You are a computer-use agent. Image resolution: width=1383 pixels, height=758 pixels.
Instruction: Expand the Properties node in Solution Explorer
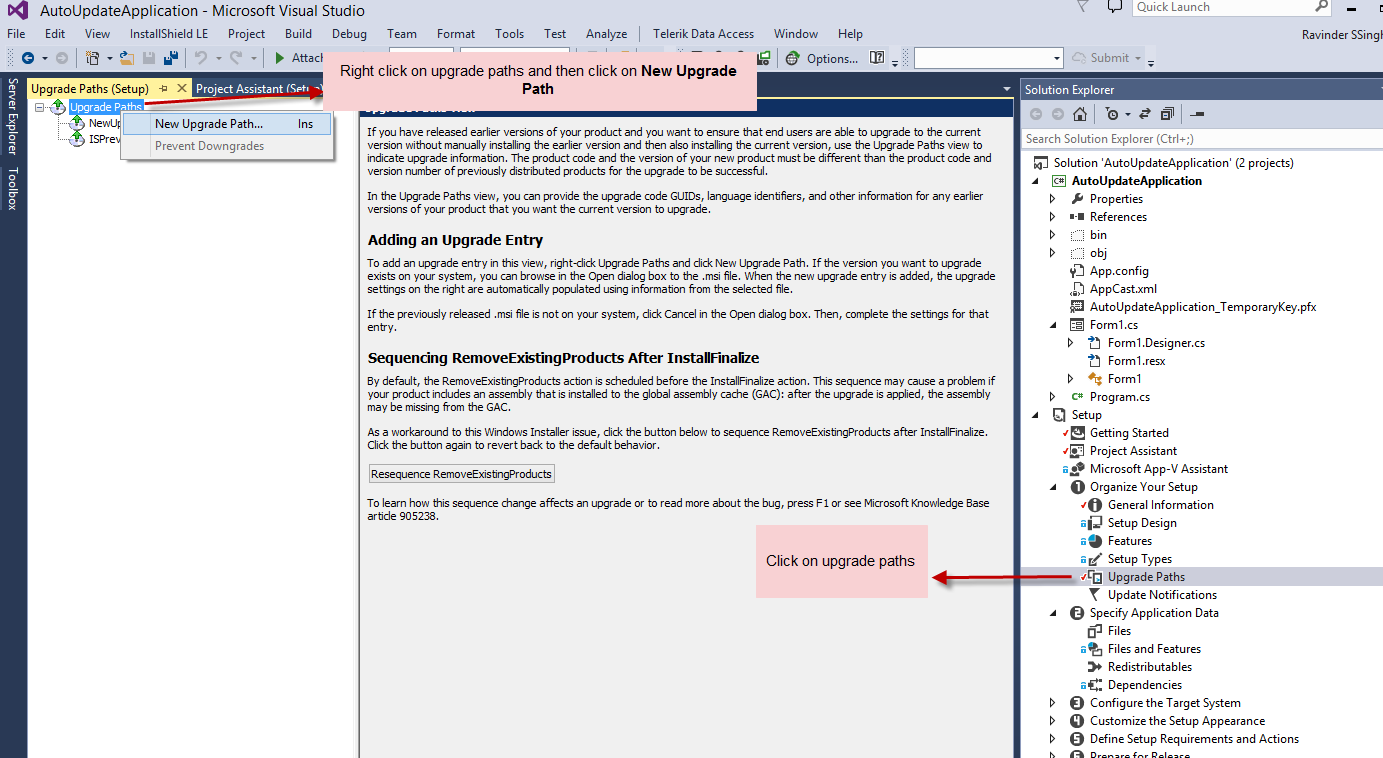pyautogui.click(x=1052, y=199)
